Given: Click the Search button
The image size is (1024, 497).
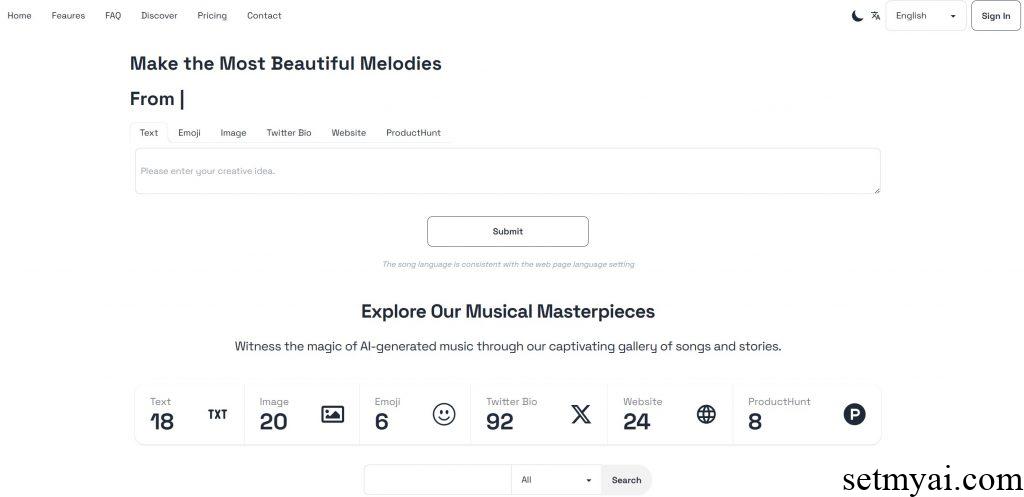Looking at the screenshot, I should click(626, 480).
